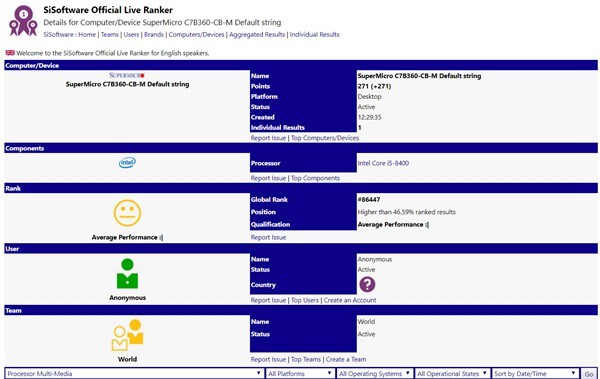Click the Average Performance neutral face icon
Viewport: 600px width, 379px height.
(127, 213)
